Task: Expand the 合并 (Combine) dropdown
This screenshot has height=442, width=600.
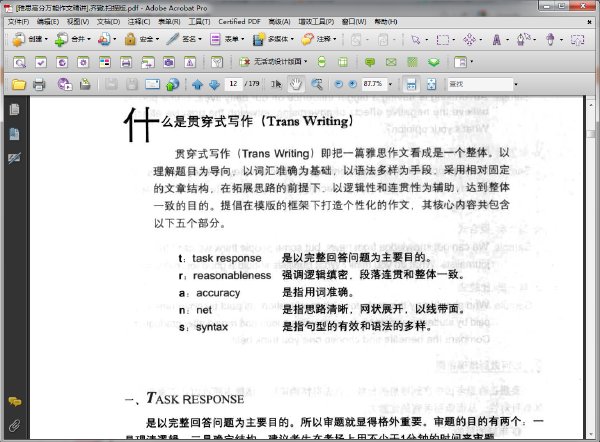Action: (89, 39)
